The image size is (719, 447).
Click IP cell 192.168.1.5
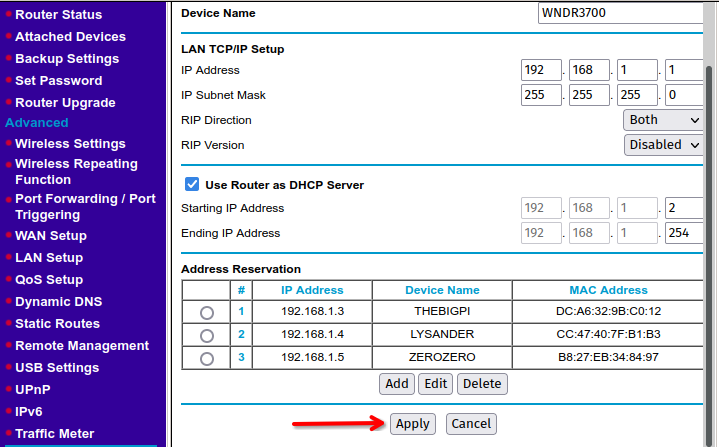coord(312,357)
